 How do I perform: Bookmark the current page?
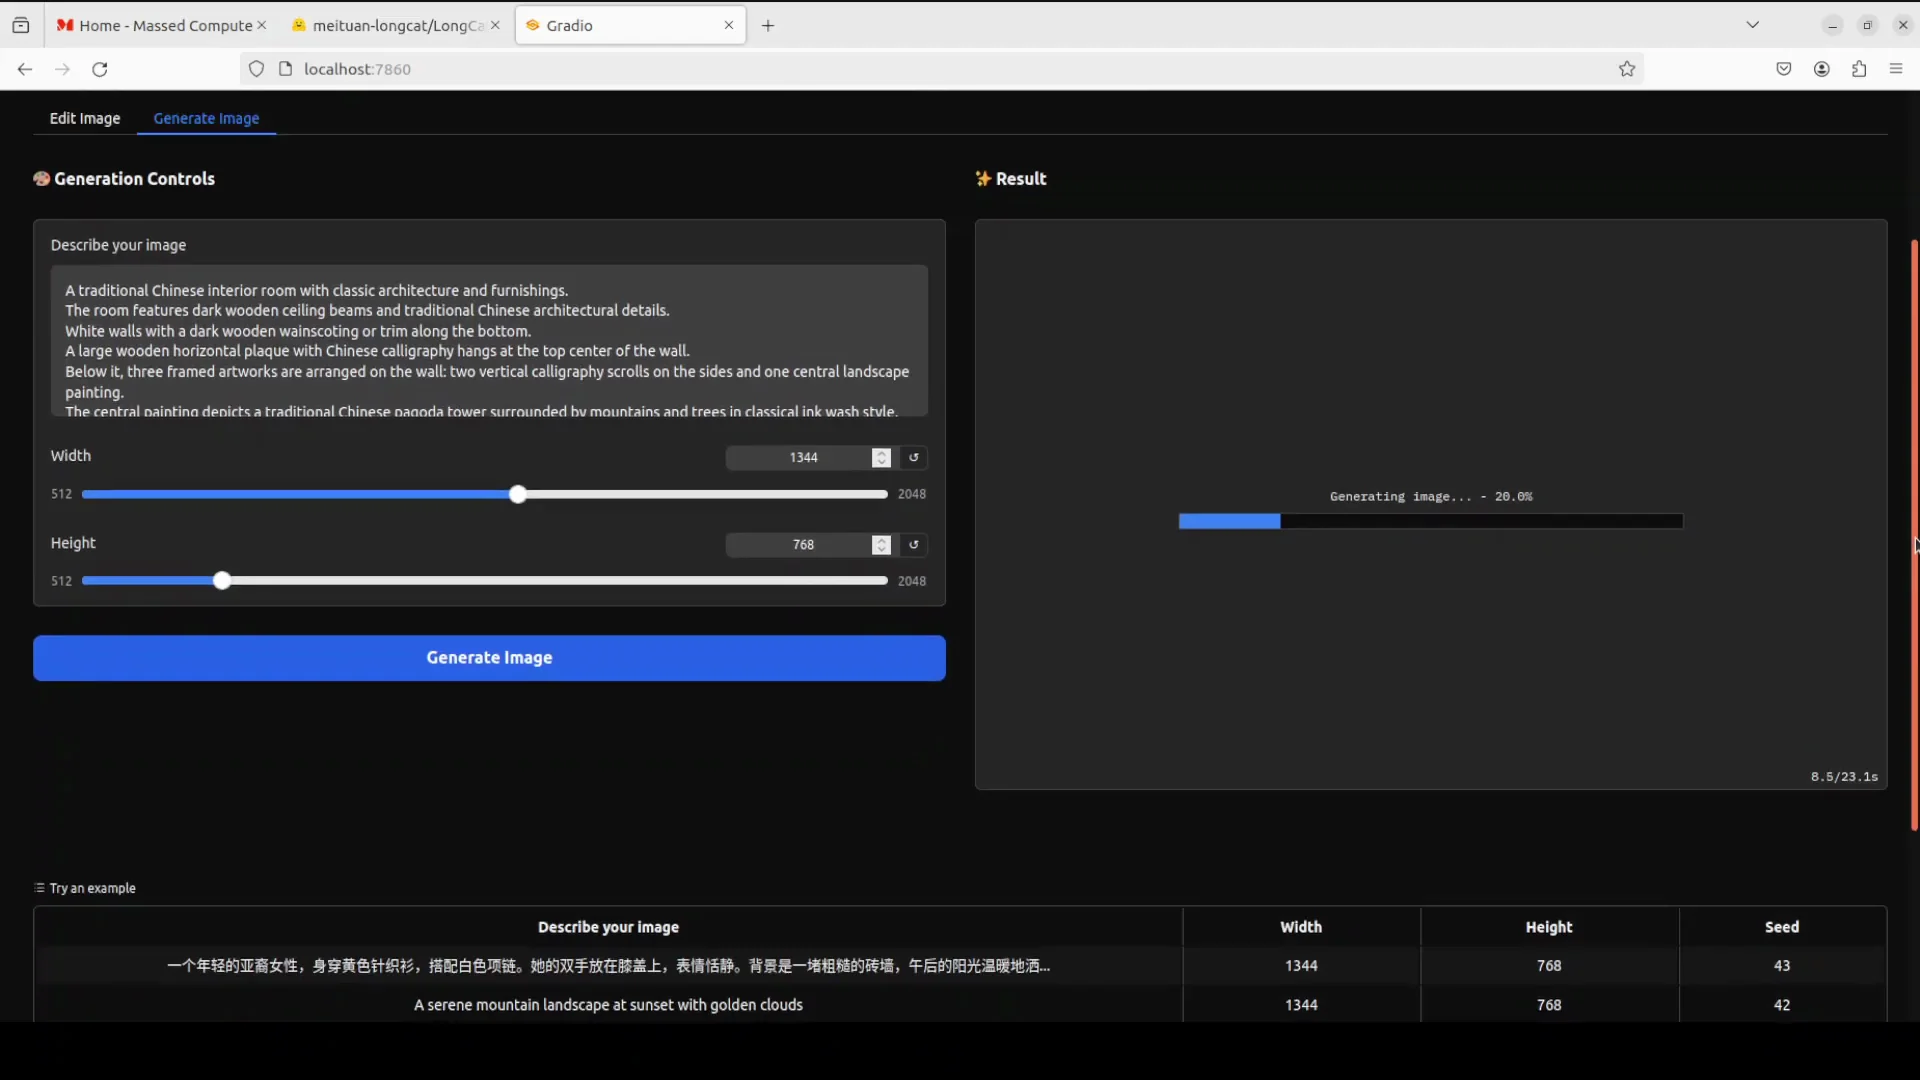pyautogui.click(x=1627, y=69)
